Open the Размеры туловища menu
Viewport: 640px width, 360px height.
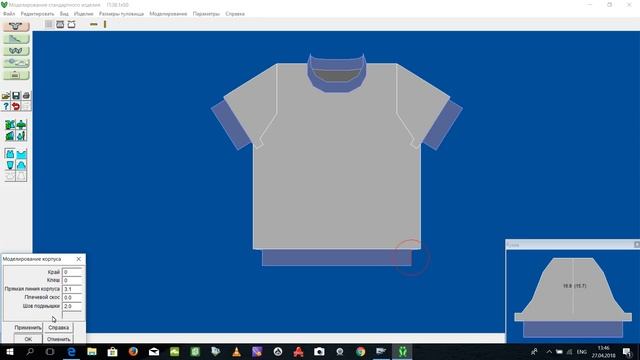(121, 14)
